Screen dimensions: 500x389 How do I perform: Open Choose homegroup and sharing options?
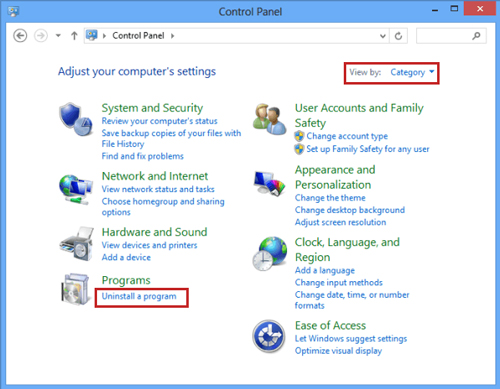(163, 207)
